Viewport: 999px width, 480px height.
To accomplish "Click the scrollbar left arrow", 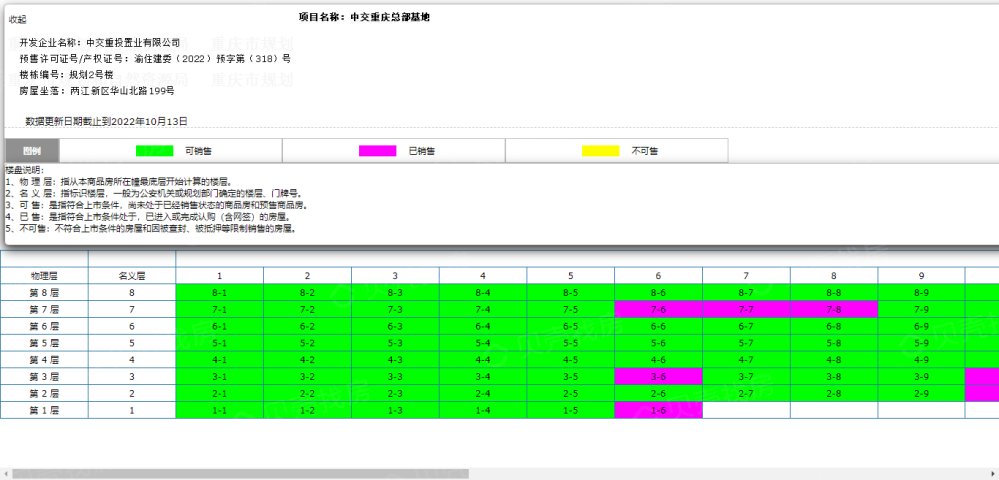I will point(5,474).
